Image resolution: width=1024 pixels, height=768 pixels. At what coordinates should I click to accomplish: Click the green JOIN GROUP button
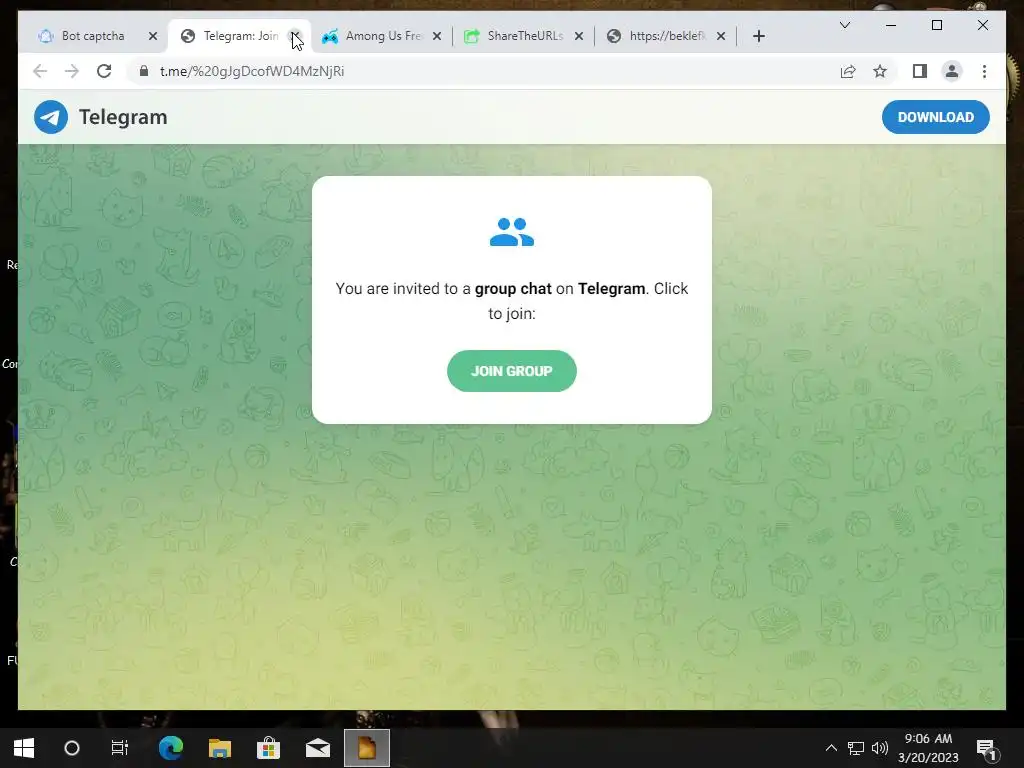pos(511,371)
